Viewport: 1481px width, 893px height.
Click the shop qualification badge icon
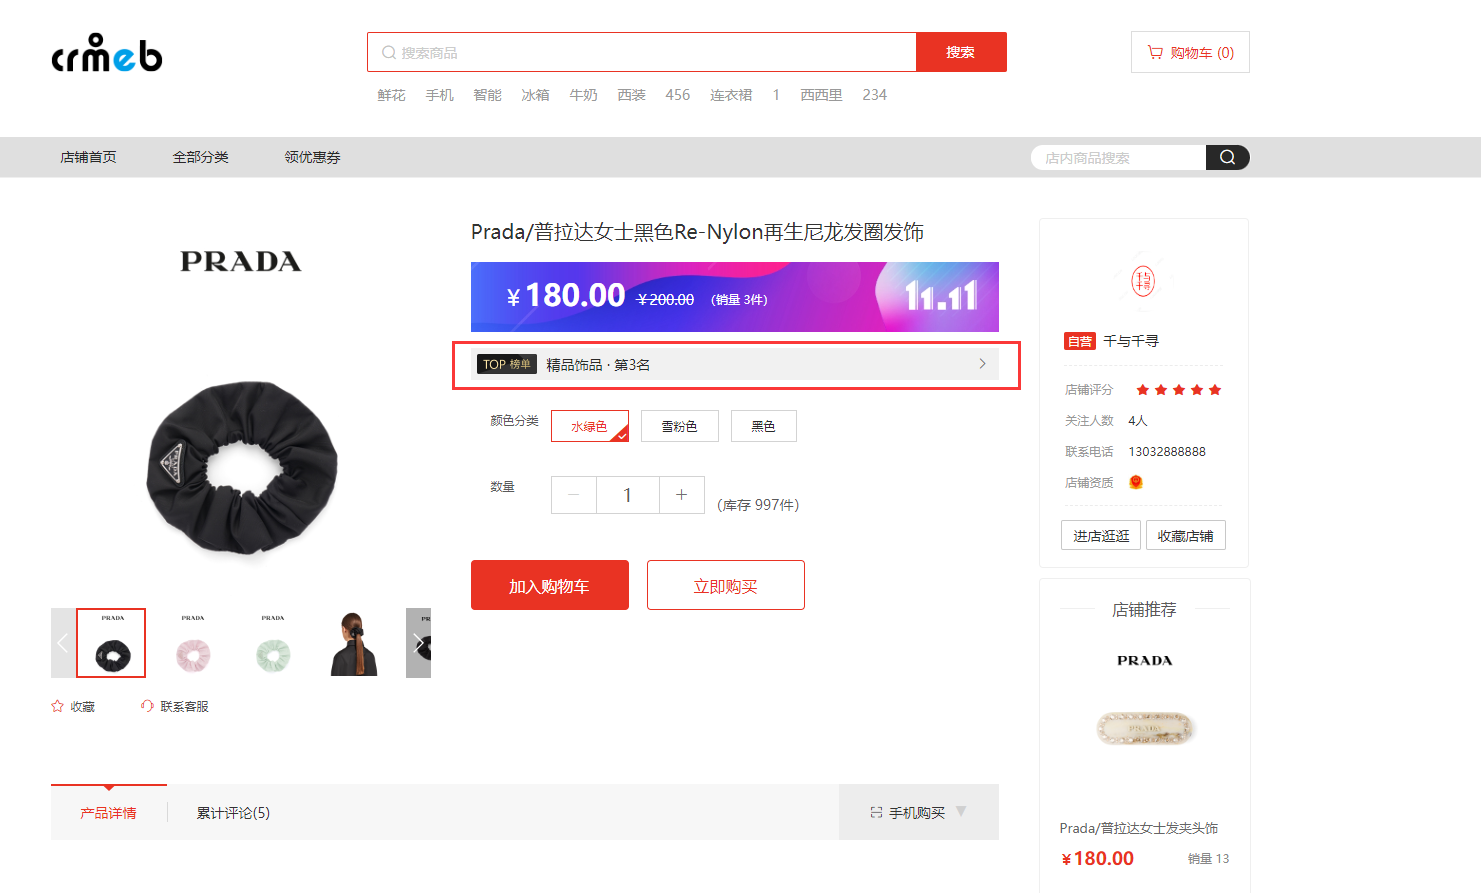tap(1136, 482)
